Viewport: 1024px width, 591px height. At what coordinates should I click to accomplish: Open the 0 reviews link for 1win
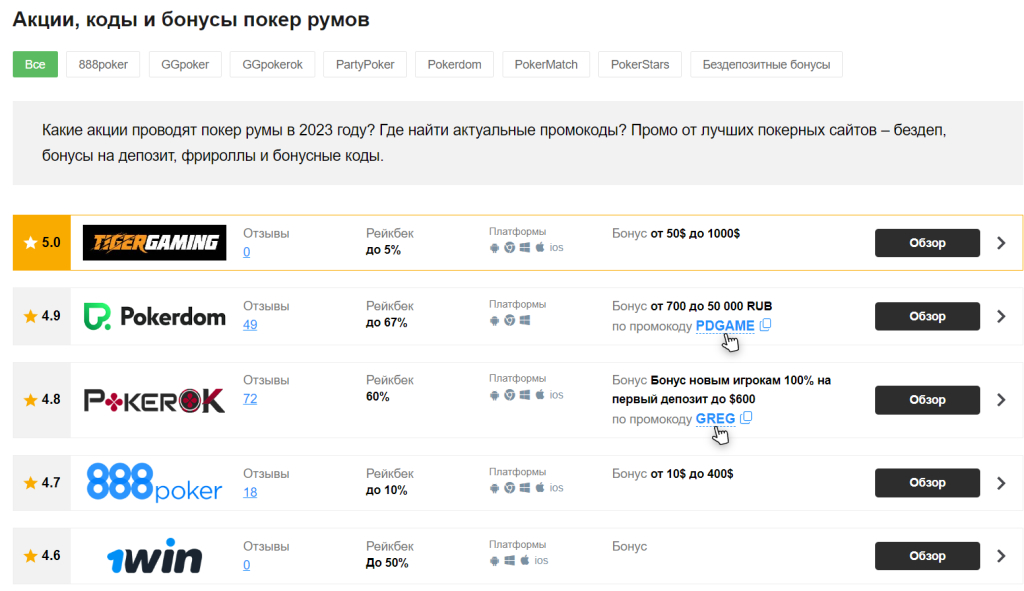pos(246,565)
